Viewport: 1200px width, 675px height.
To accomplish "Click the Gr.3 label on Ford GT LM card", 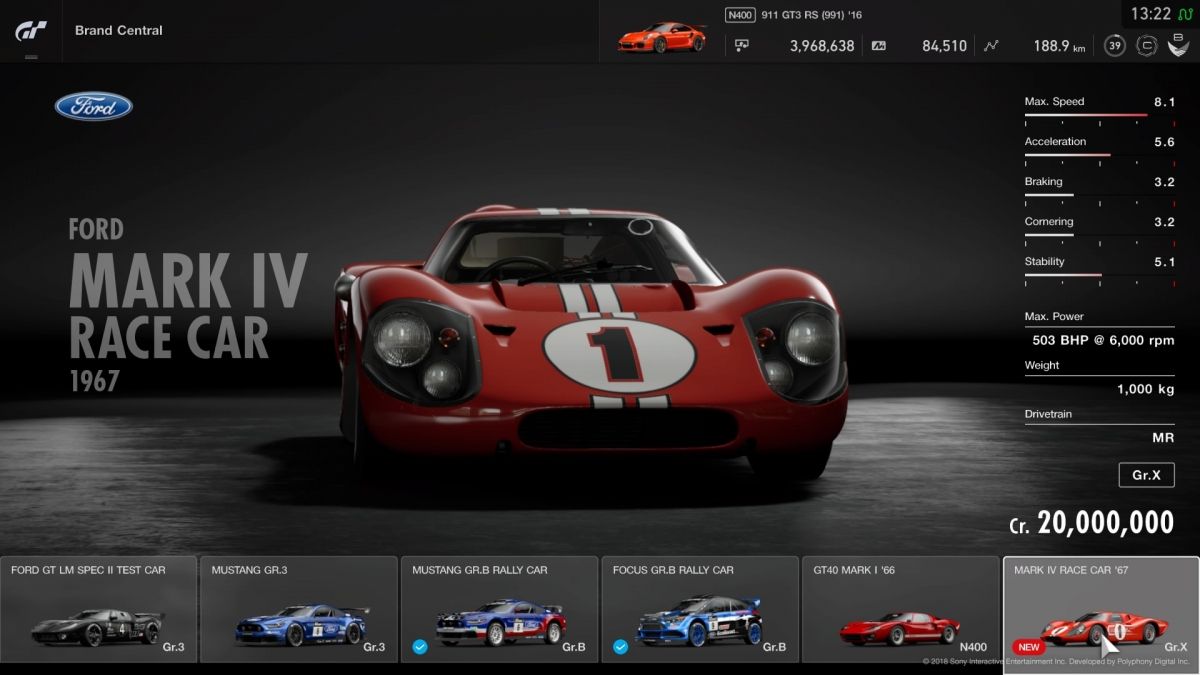I will tap(174, 647).
